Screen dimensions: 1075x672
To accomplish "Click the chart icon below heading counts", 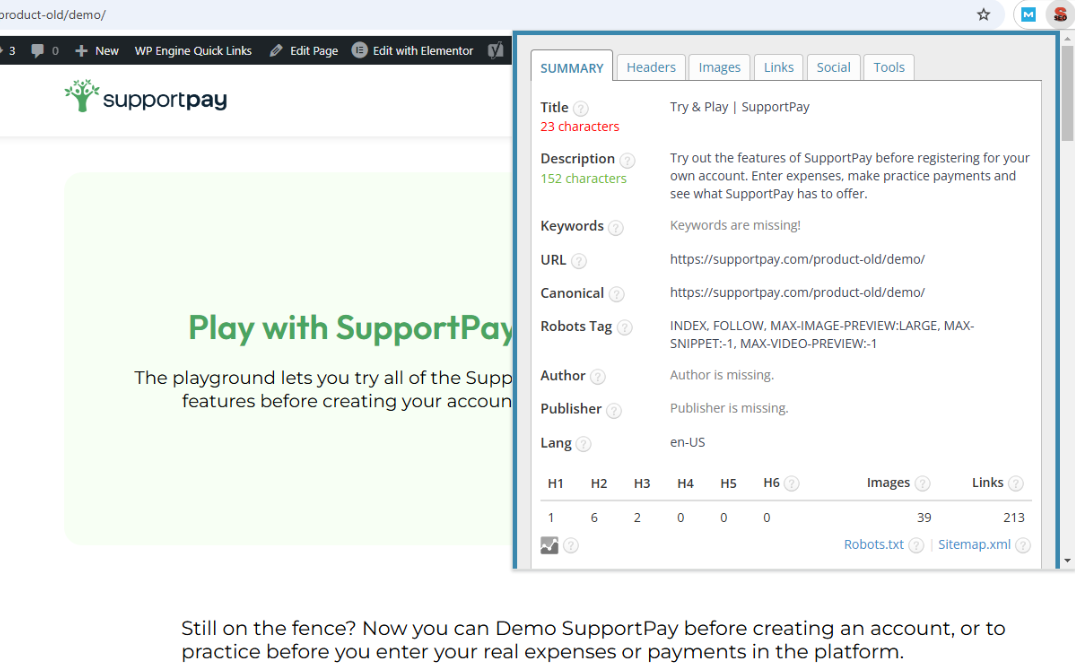I will point(549,545).
